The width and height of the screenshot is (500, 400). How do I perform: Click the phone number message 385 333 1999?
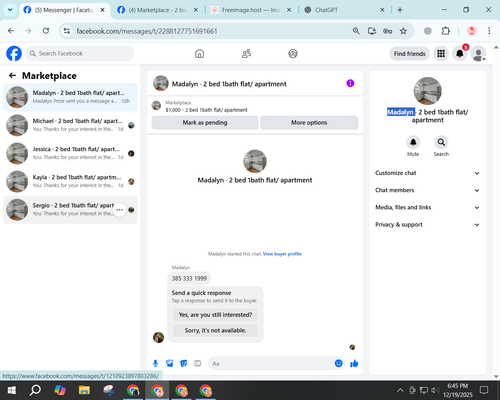[x=189, y=278]
